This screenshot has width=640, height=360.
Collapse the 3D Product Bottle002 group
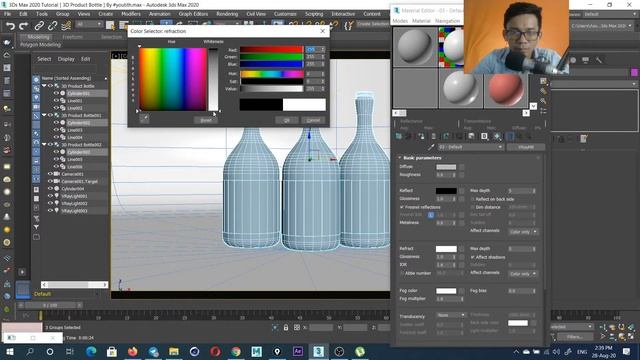pos(44,144)
